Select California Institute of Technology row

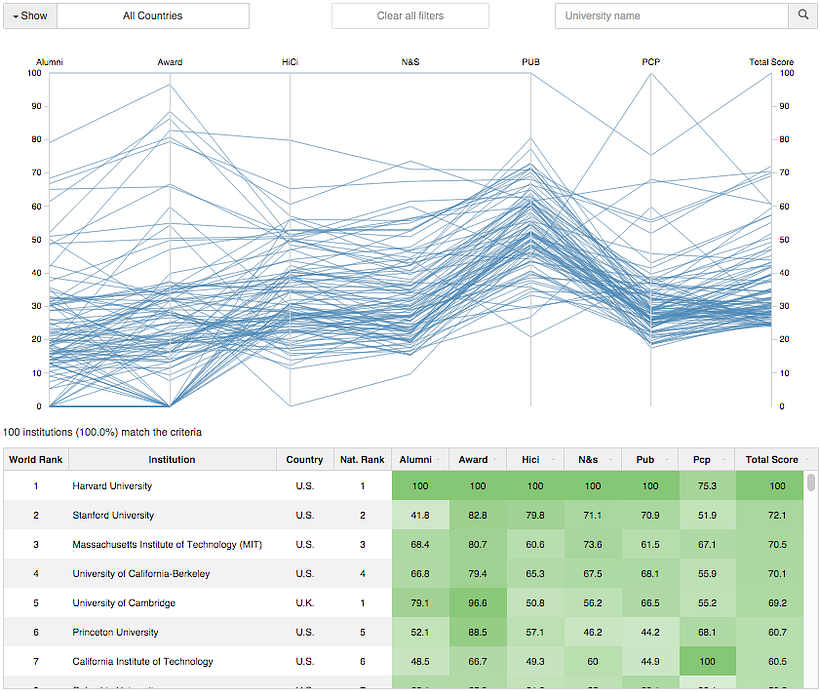[403, 661]
